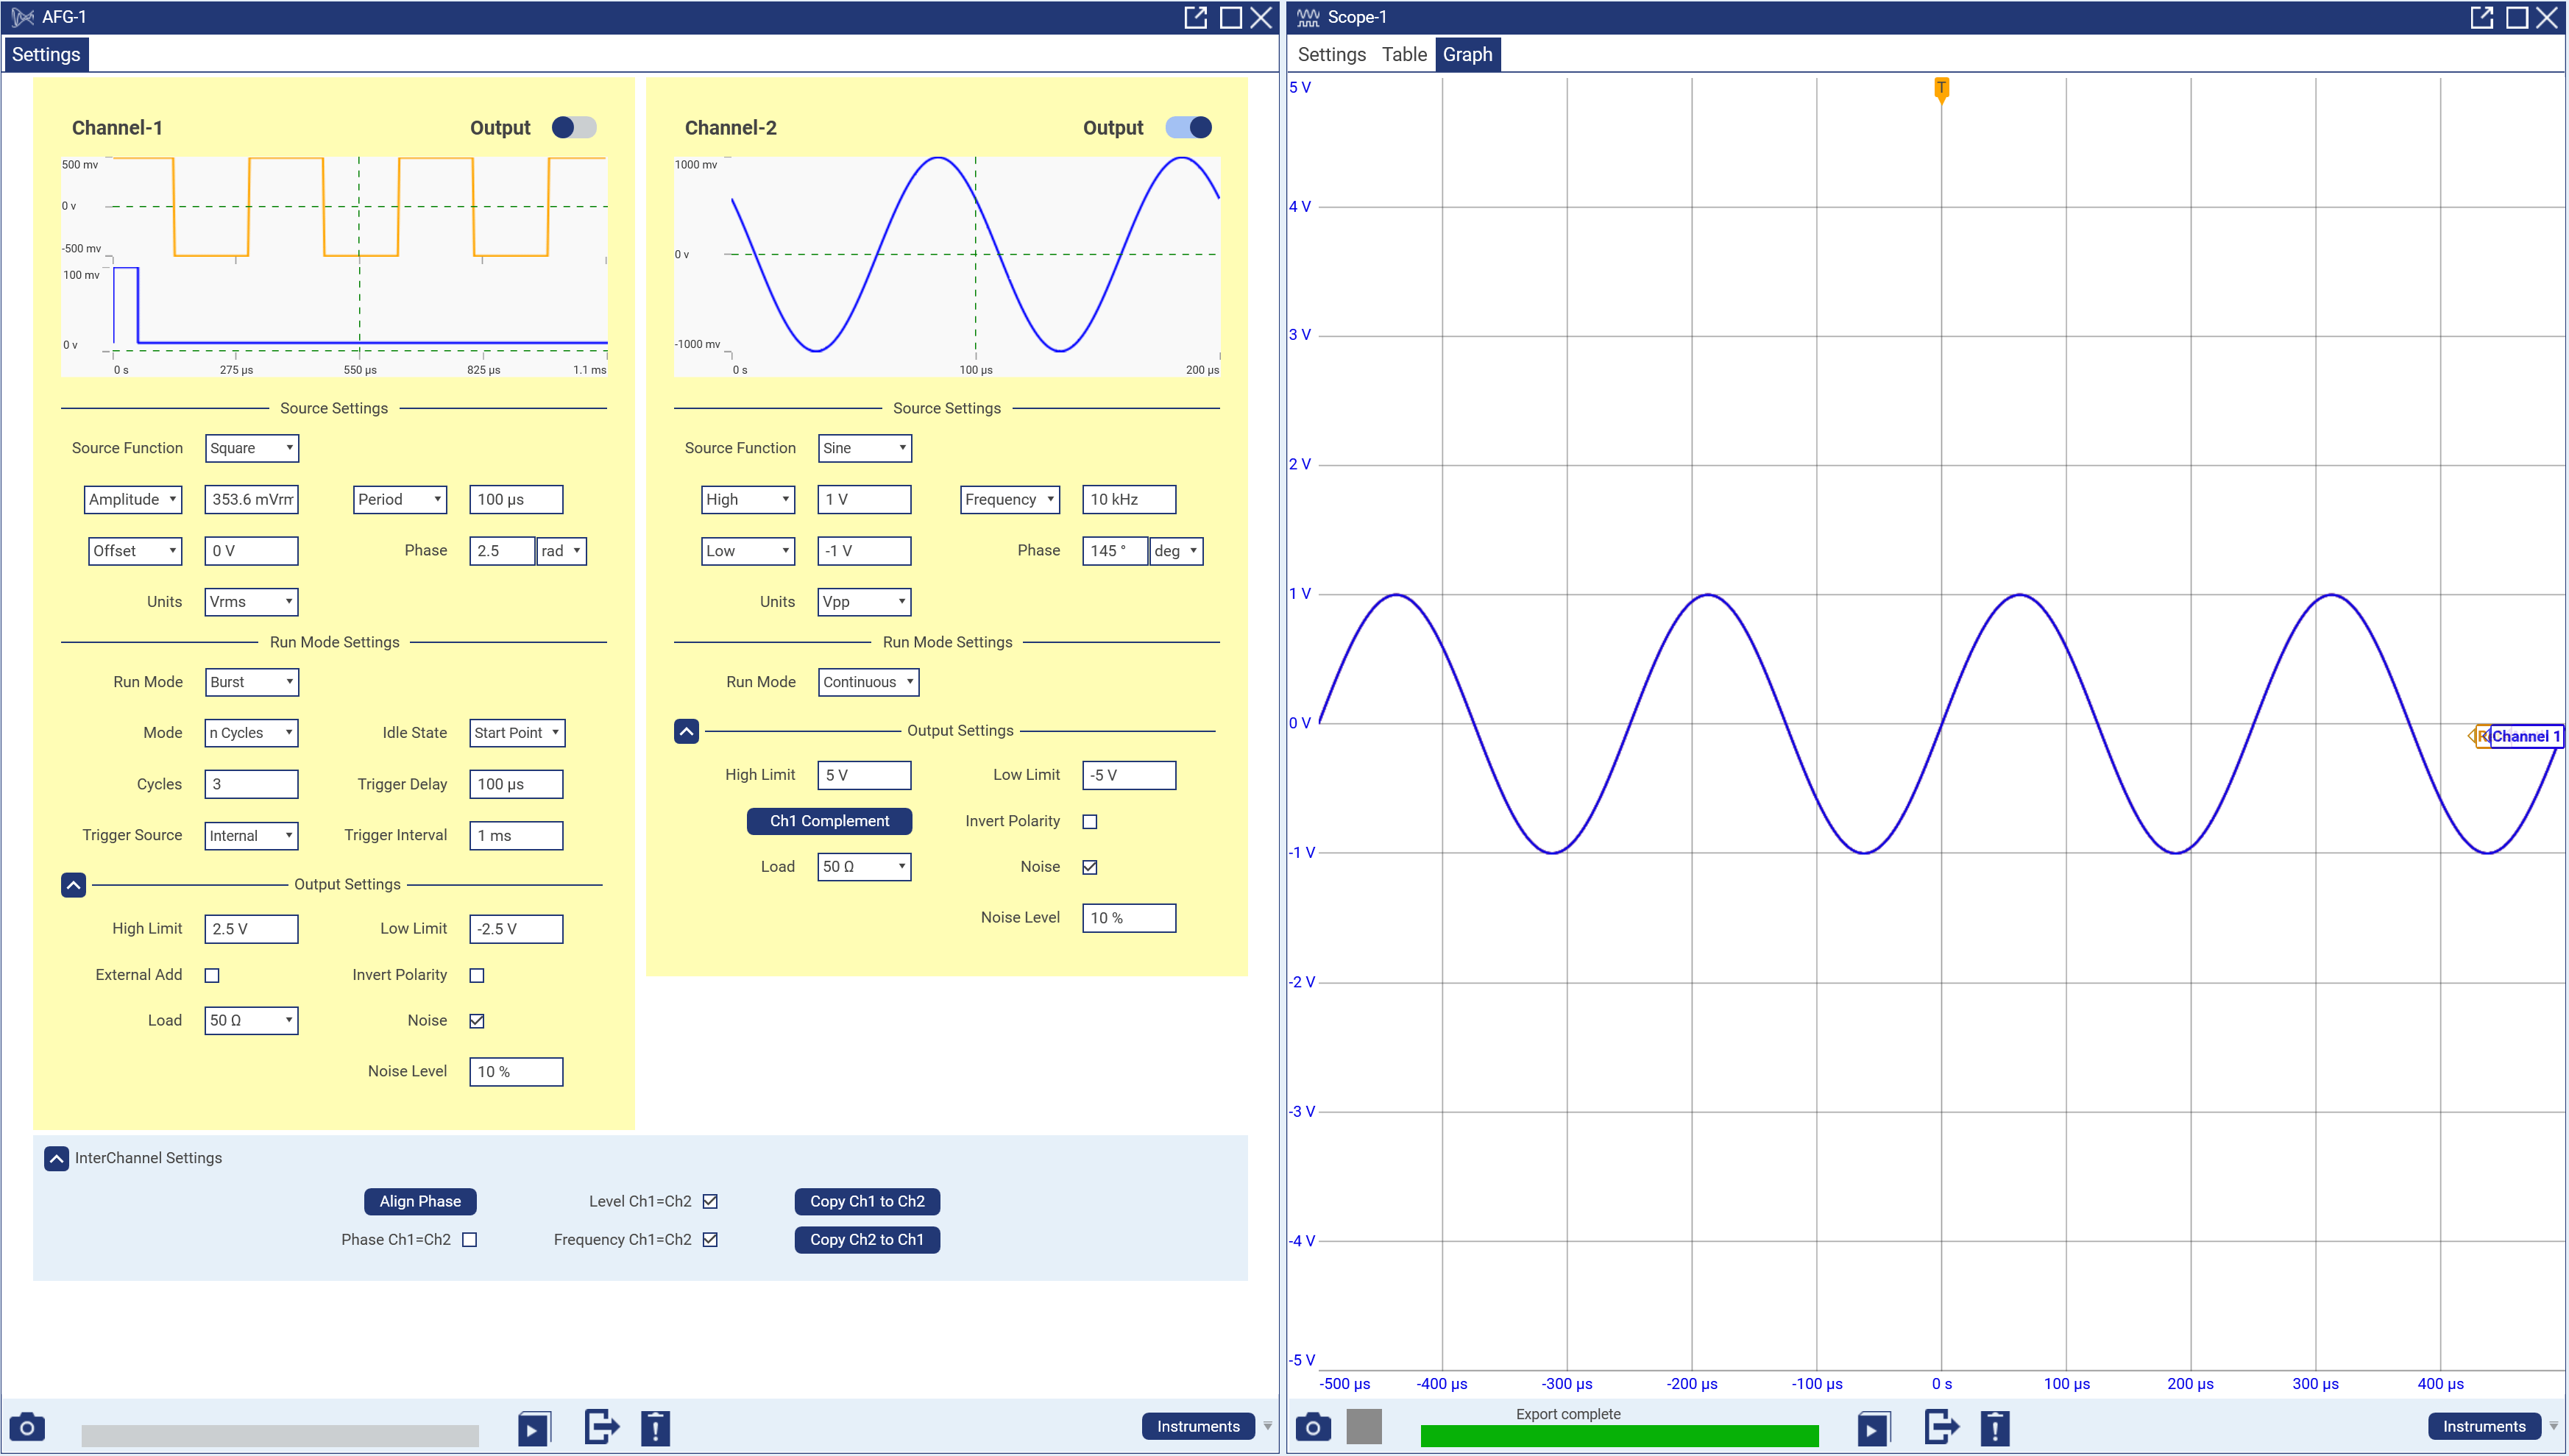Open the AFG-1 Settings tab

[46, 54]
